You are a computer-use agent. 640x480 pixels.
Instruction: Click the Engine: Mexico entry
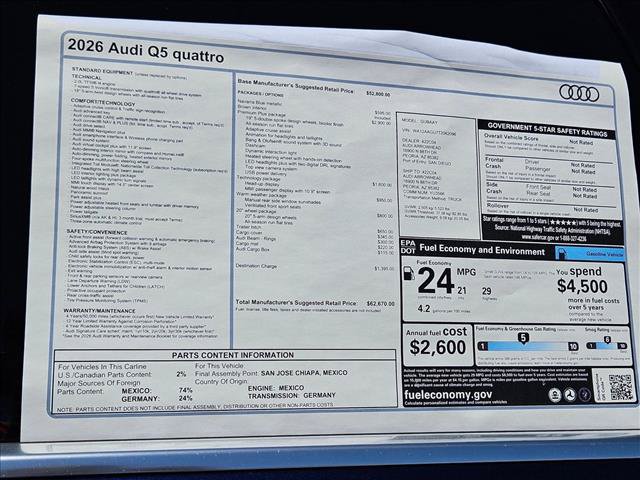pos(276,388)
